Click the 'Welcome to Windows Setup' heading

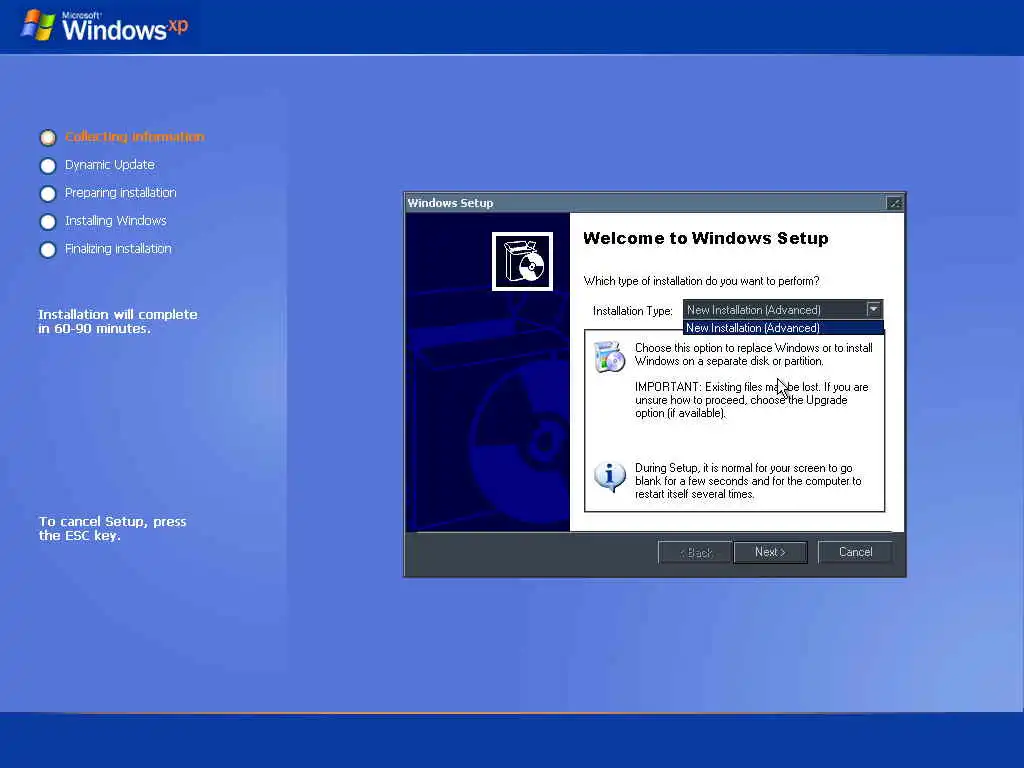[x=705, y=238]
